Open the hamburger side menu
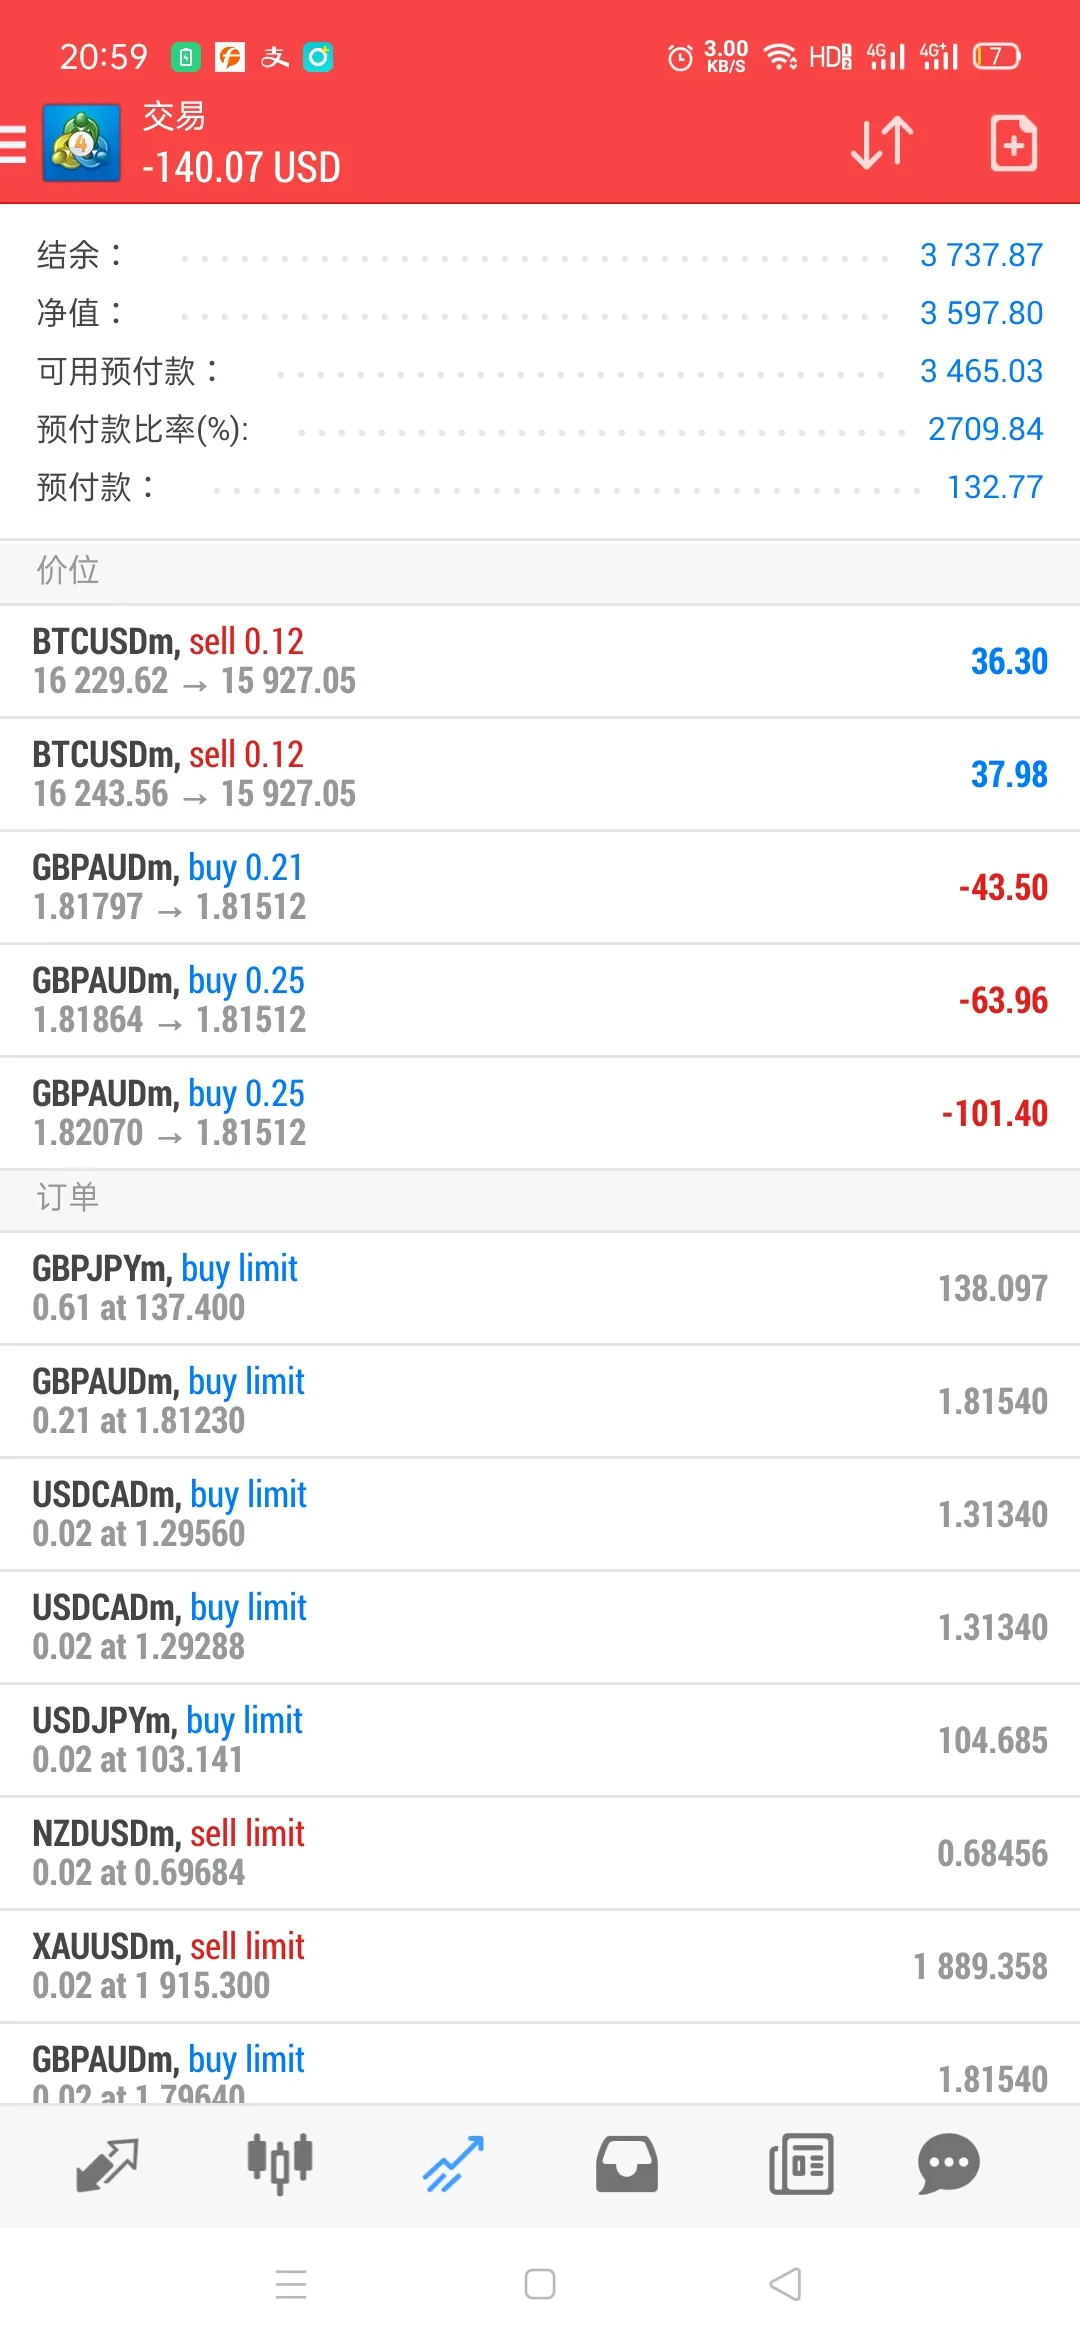 click(12, 144)
